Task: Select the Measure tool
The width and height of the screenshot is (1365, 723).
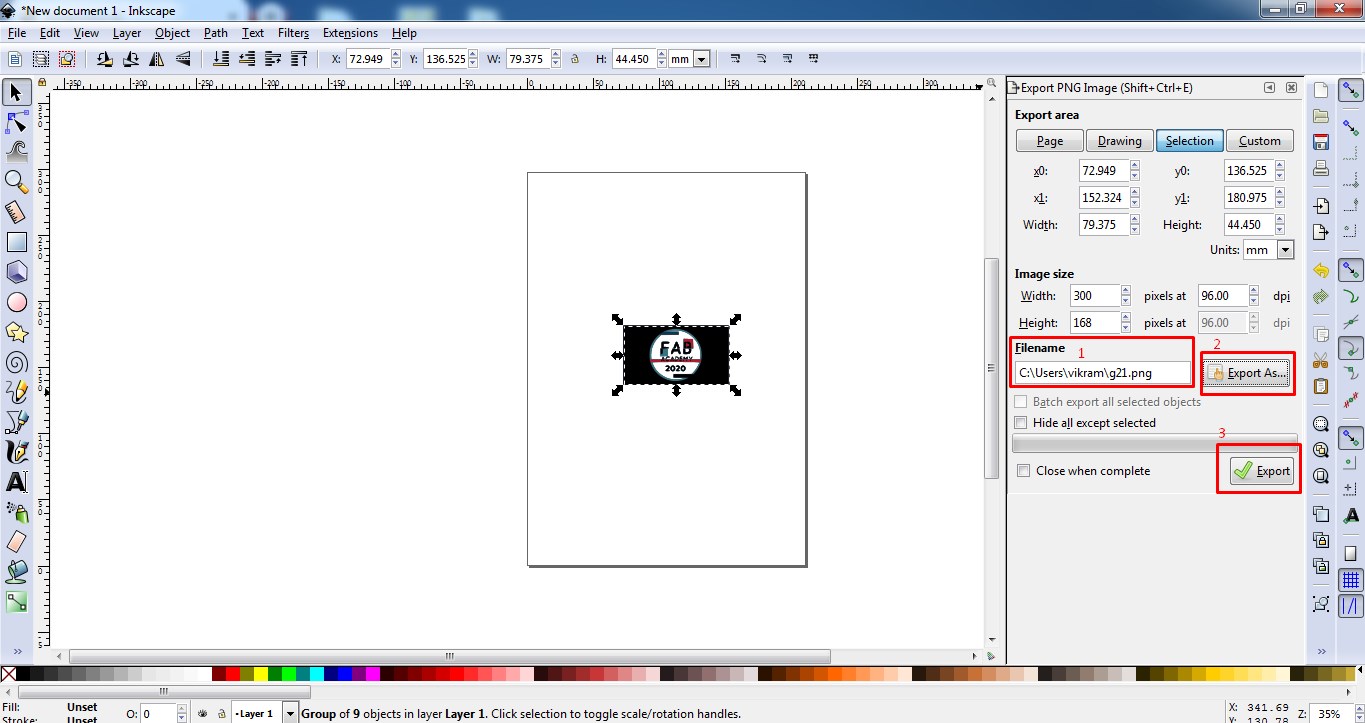Action: pos(16,212)
